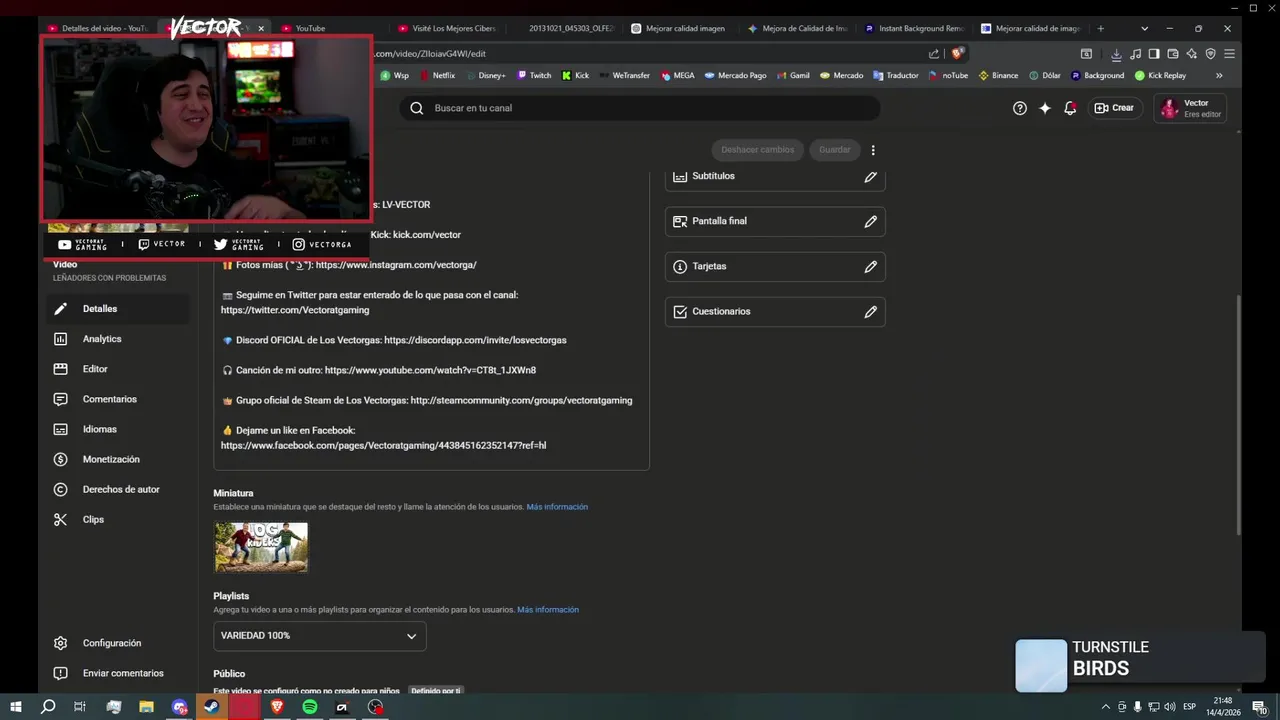
Task: Open the Kick Replay bookmark
Action: 1160,75
